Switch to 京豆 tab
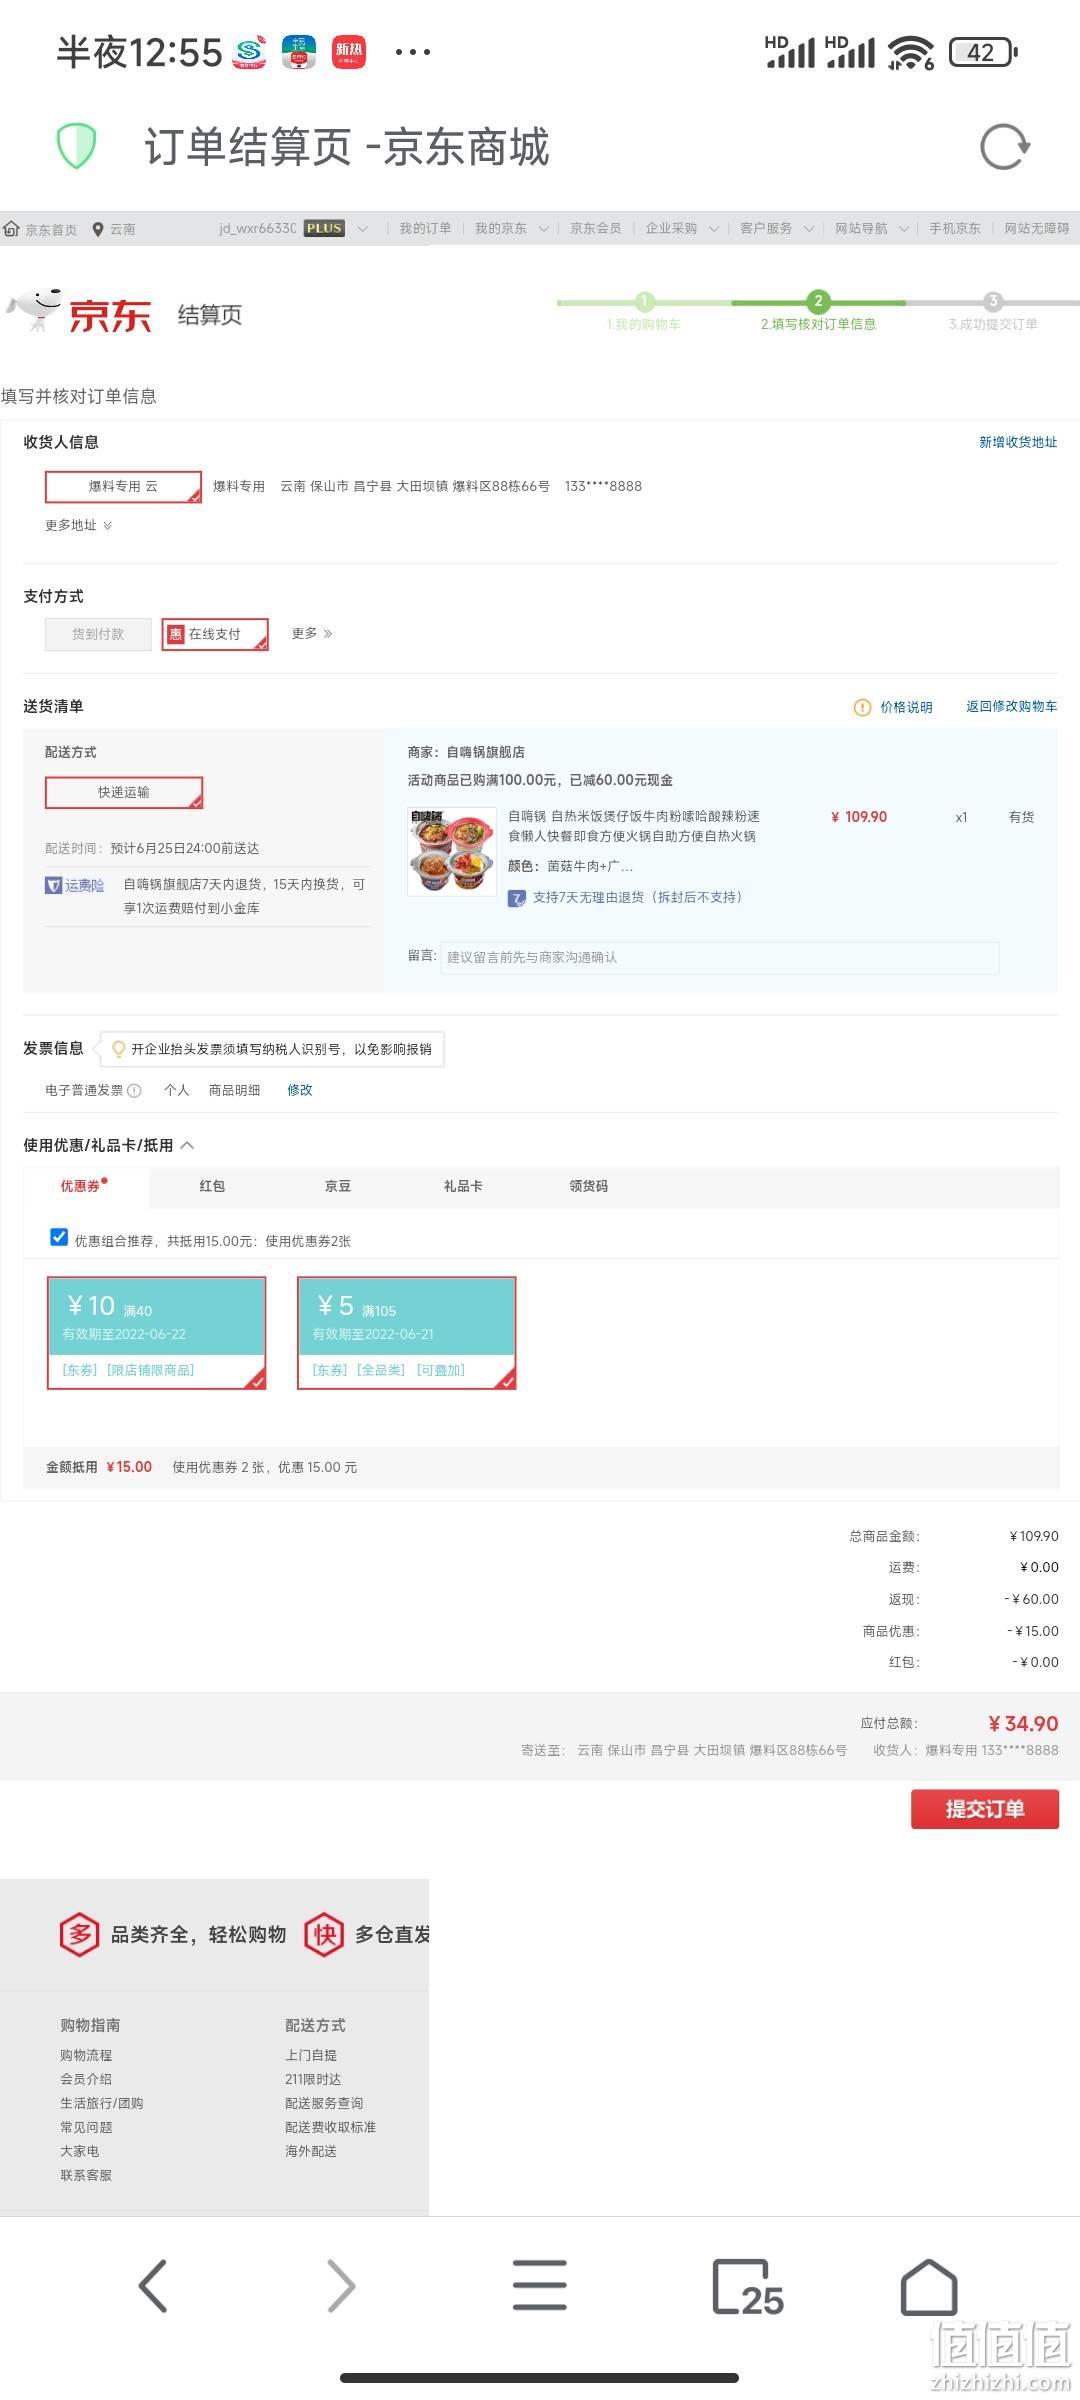1080x2400 pixels. pyautogui.click(x=338, y=1186)
